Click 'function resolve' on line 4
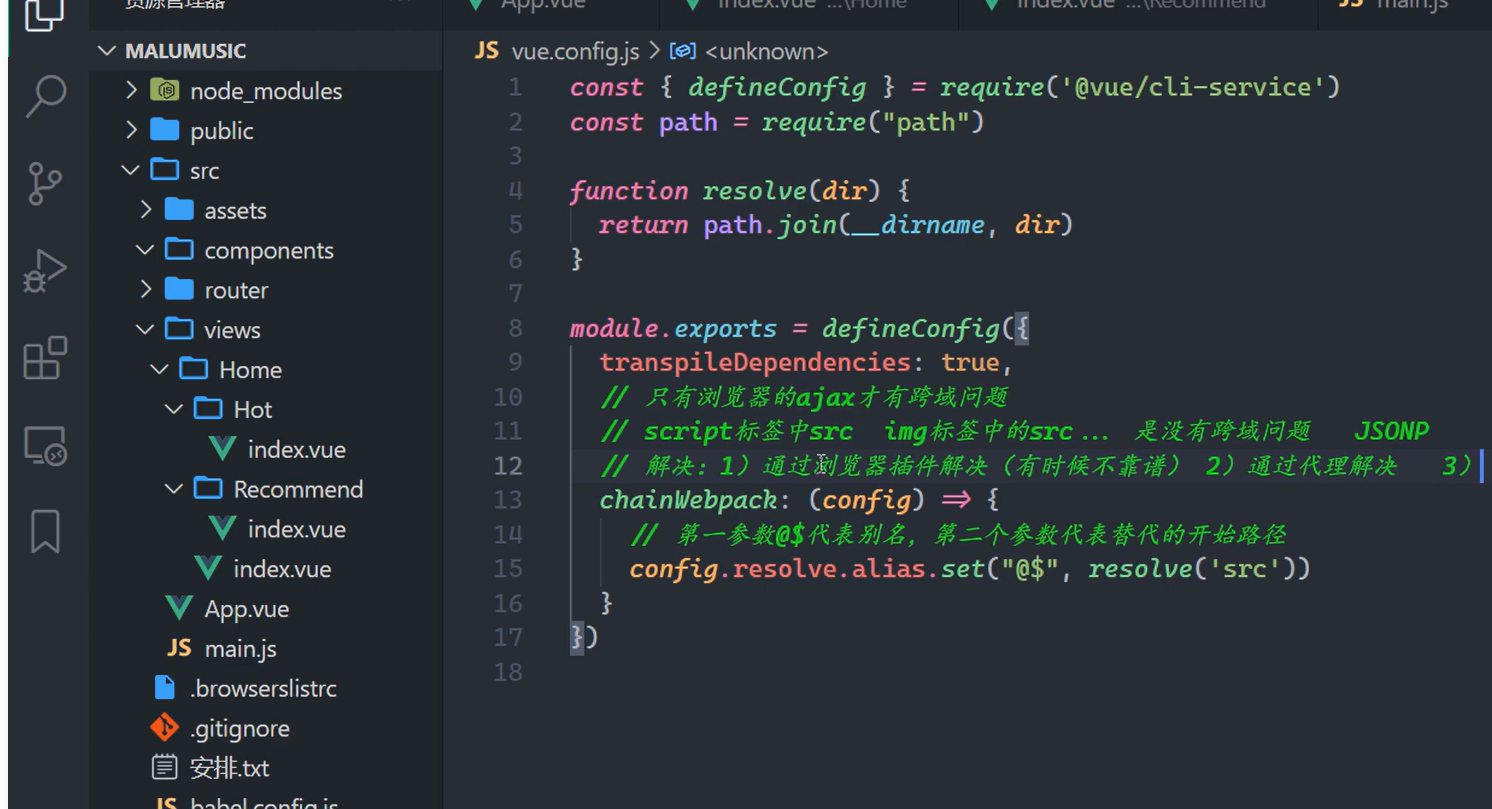The height and width of the screenshot is (809, 1492). pyautogui.click(x=687, y=191)
